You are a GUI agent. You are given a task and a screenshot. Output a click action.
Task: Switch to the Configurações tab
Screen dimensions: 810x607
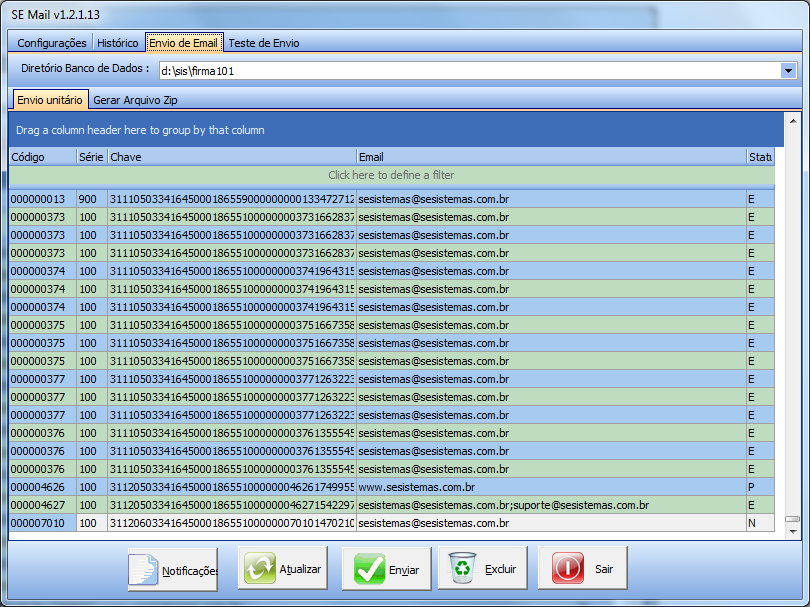pos(52,43)
